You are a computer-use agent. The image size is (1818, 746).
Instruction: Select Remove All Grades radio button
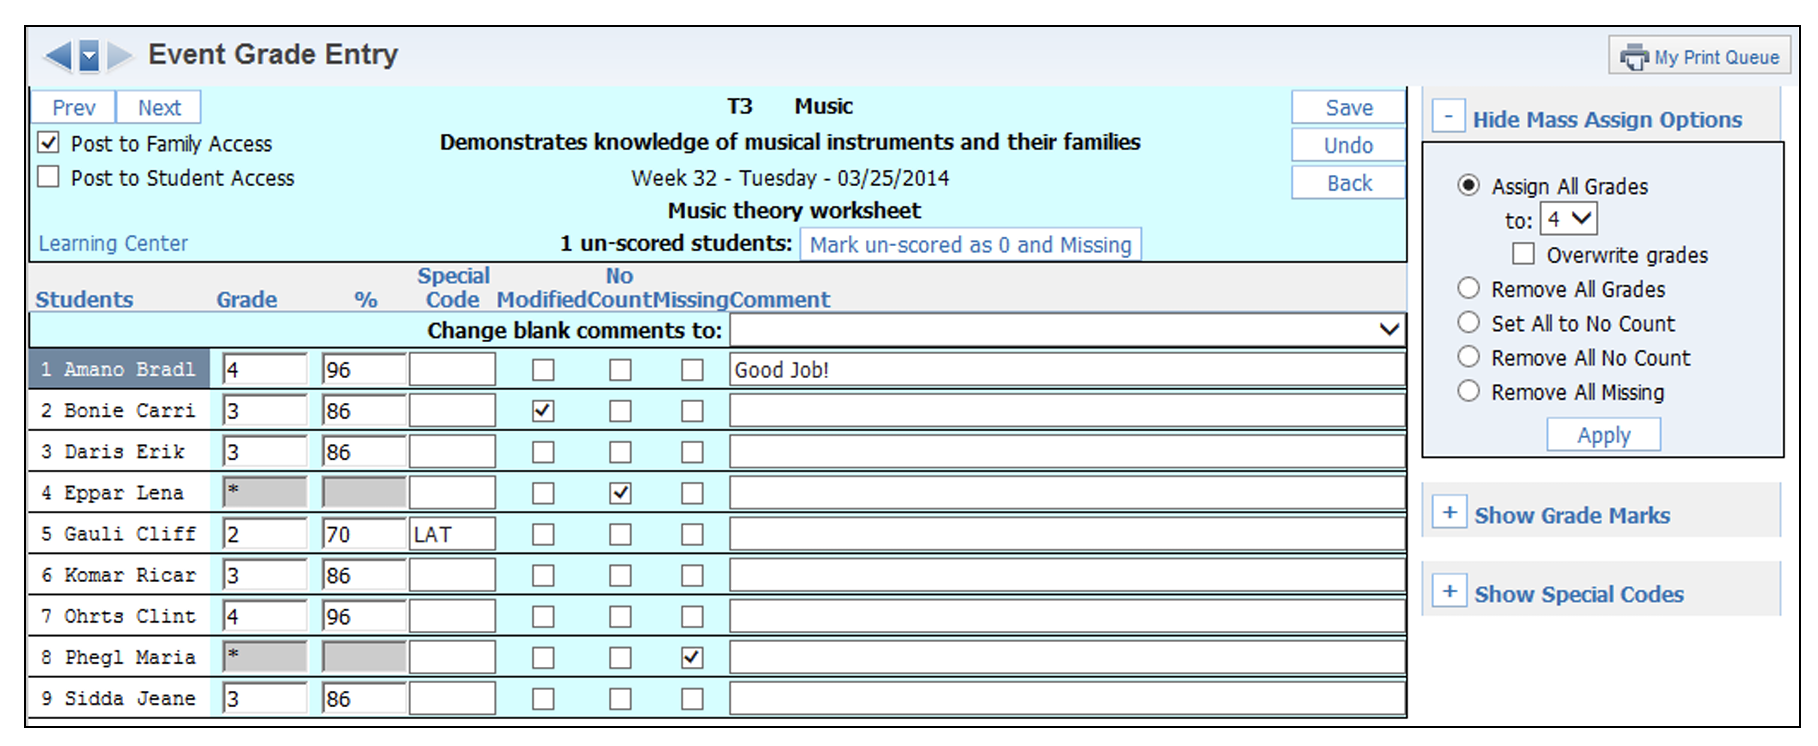coord(1468,289)
